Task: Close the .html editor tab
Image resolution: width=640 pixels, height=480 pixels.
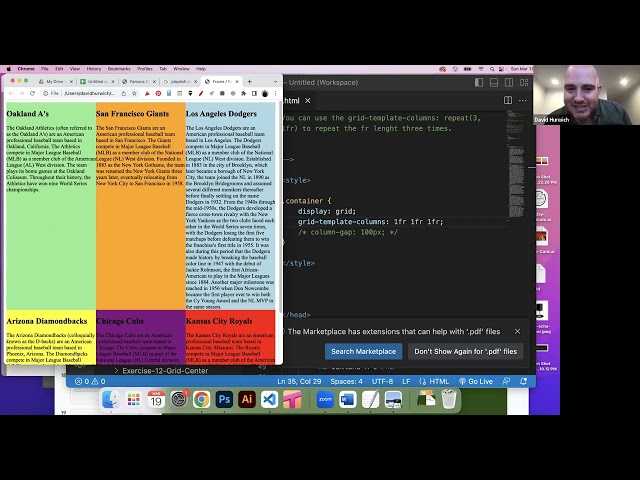Action: (x=307, y=100)
